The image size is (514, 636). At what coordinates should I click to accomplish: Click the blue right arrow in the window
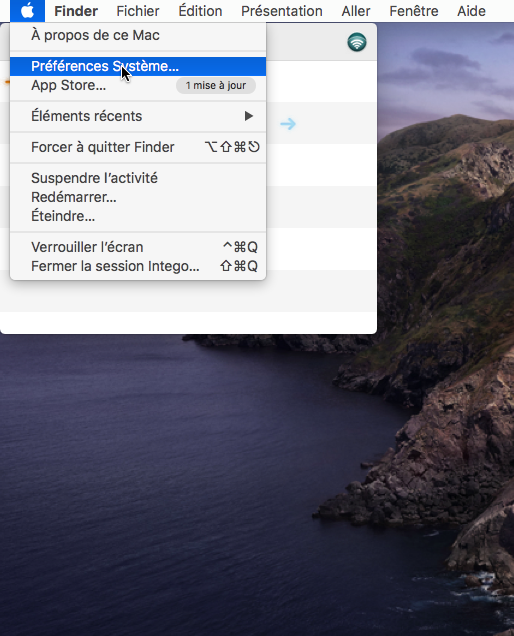288,124
